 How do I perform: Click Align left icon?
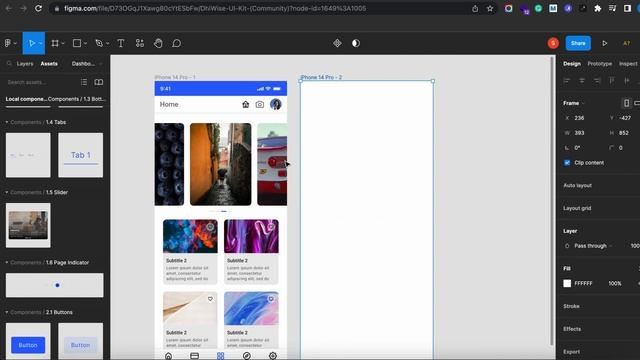tap(567, 81)
